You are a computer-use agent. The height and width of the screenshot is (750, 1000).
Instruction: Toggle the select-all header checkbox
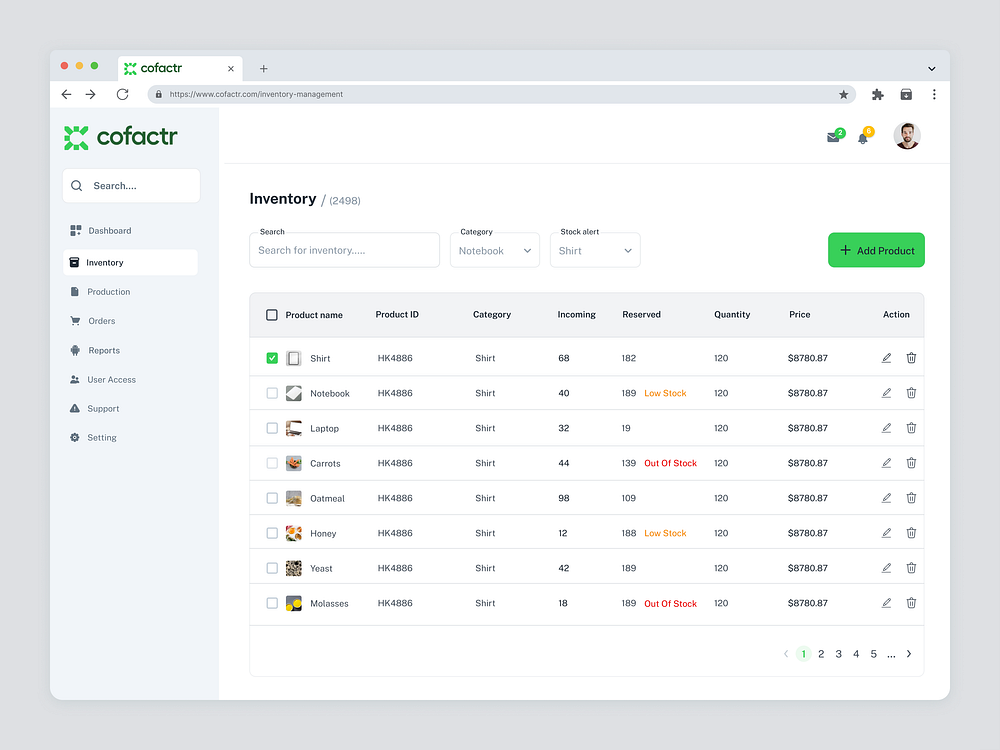coord(271,314)
